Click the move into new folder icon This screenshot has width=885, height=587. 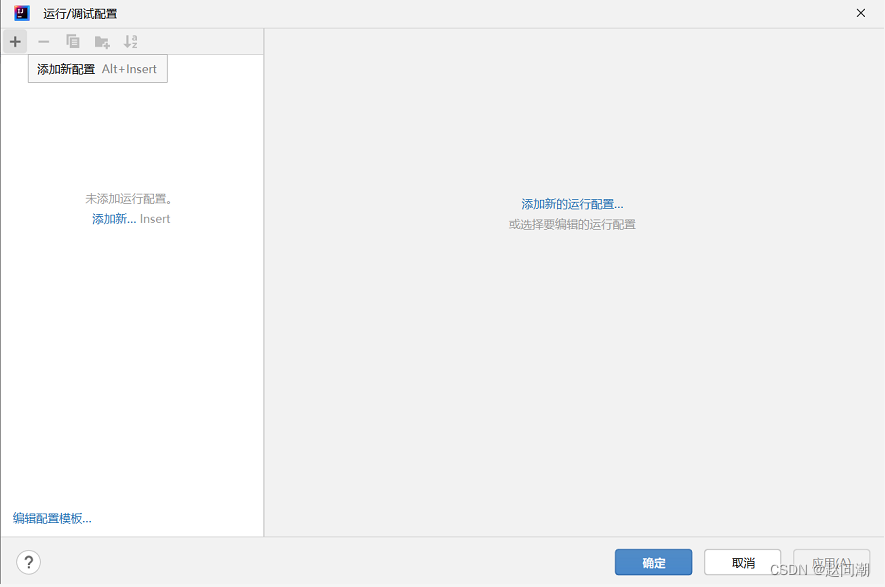coord(101,41)
